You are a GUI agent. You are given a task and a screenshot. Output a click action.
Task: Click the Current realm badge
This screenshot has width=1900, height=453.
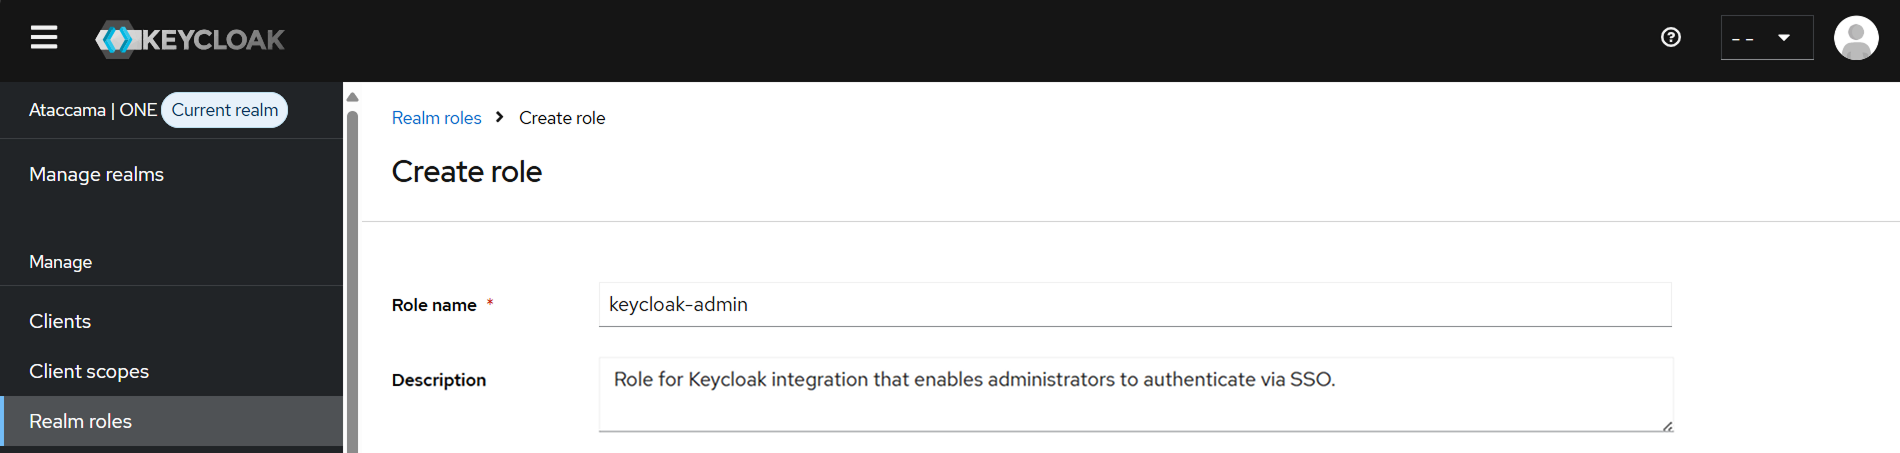tap(225, 110)
